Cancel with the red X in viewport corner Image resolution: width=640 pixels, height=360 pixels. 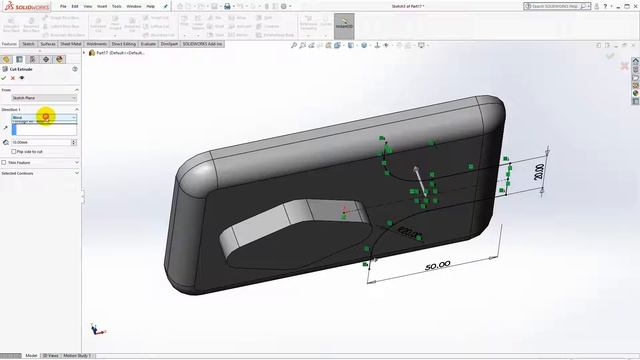coord(624,66)
